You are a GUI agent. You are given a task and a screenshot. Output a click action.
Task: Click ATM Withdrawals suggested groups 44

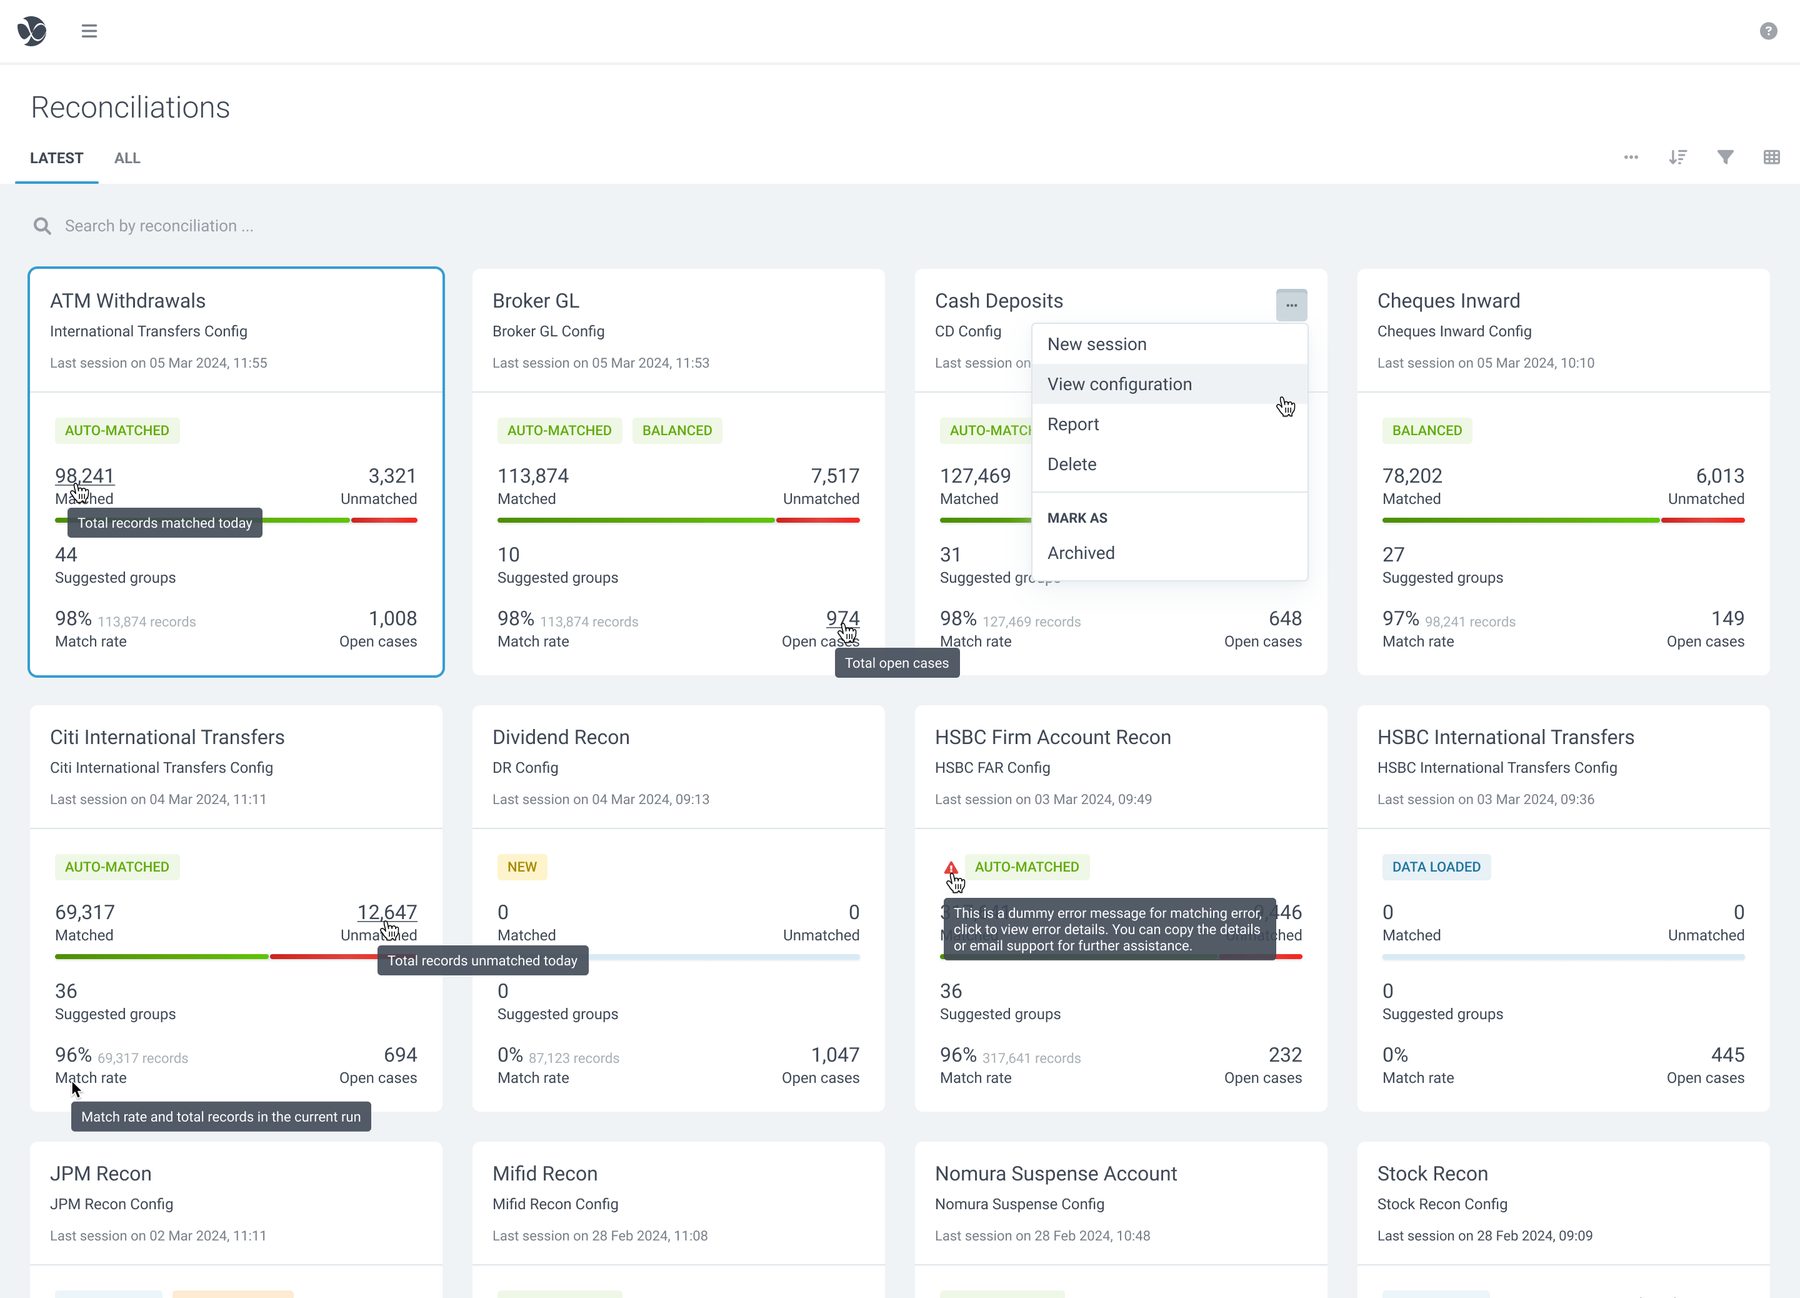(66, 555)
